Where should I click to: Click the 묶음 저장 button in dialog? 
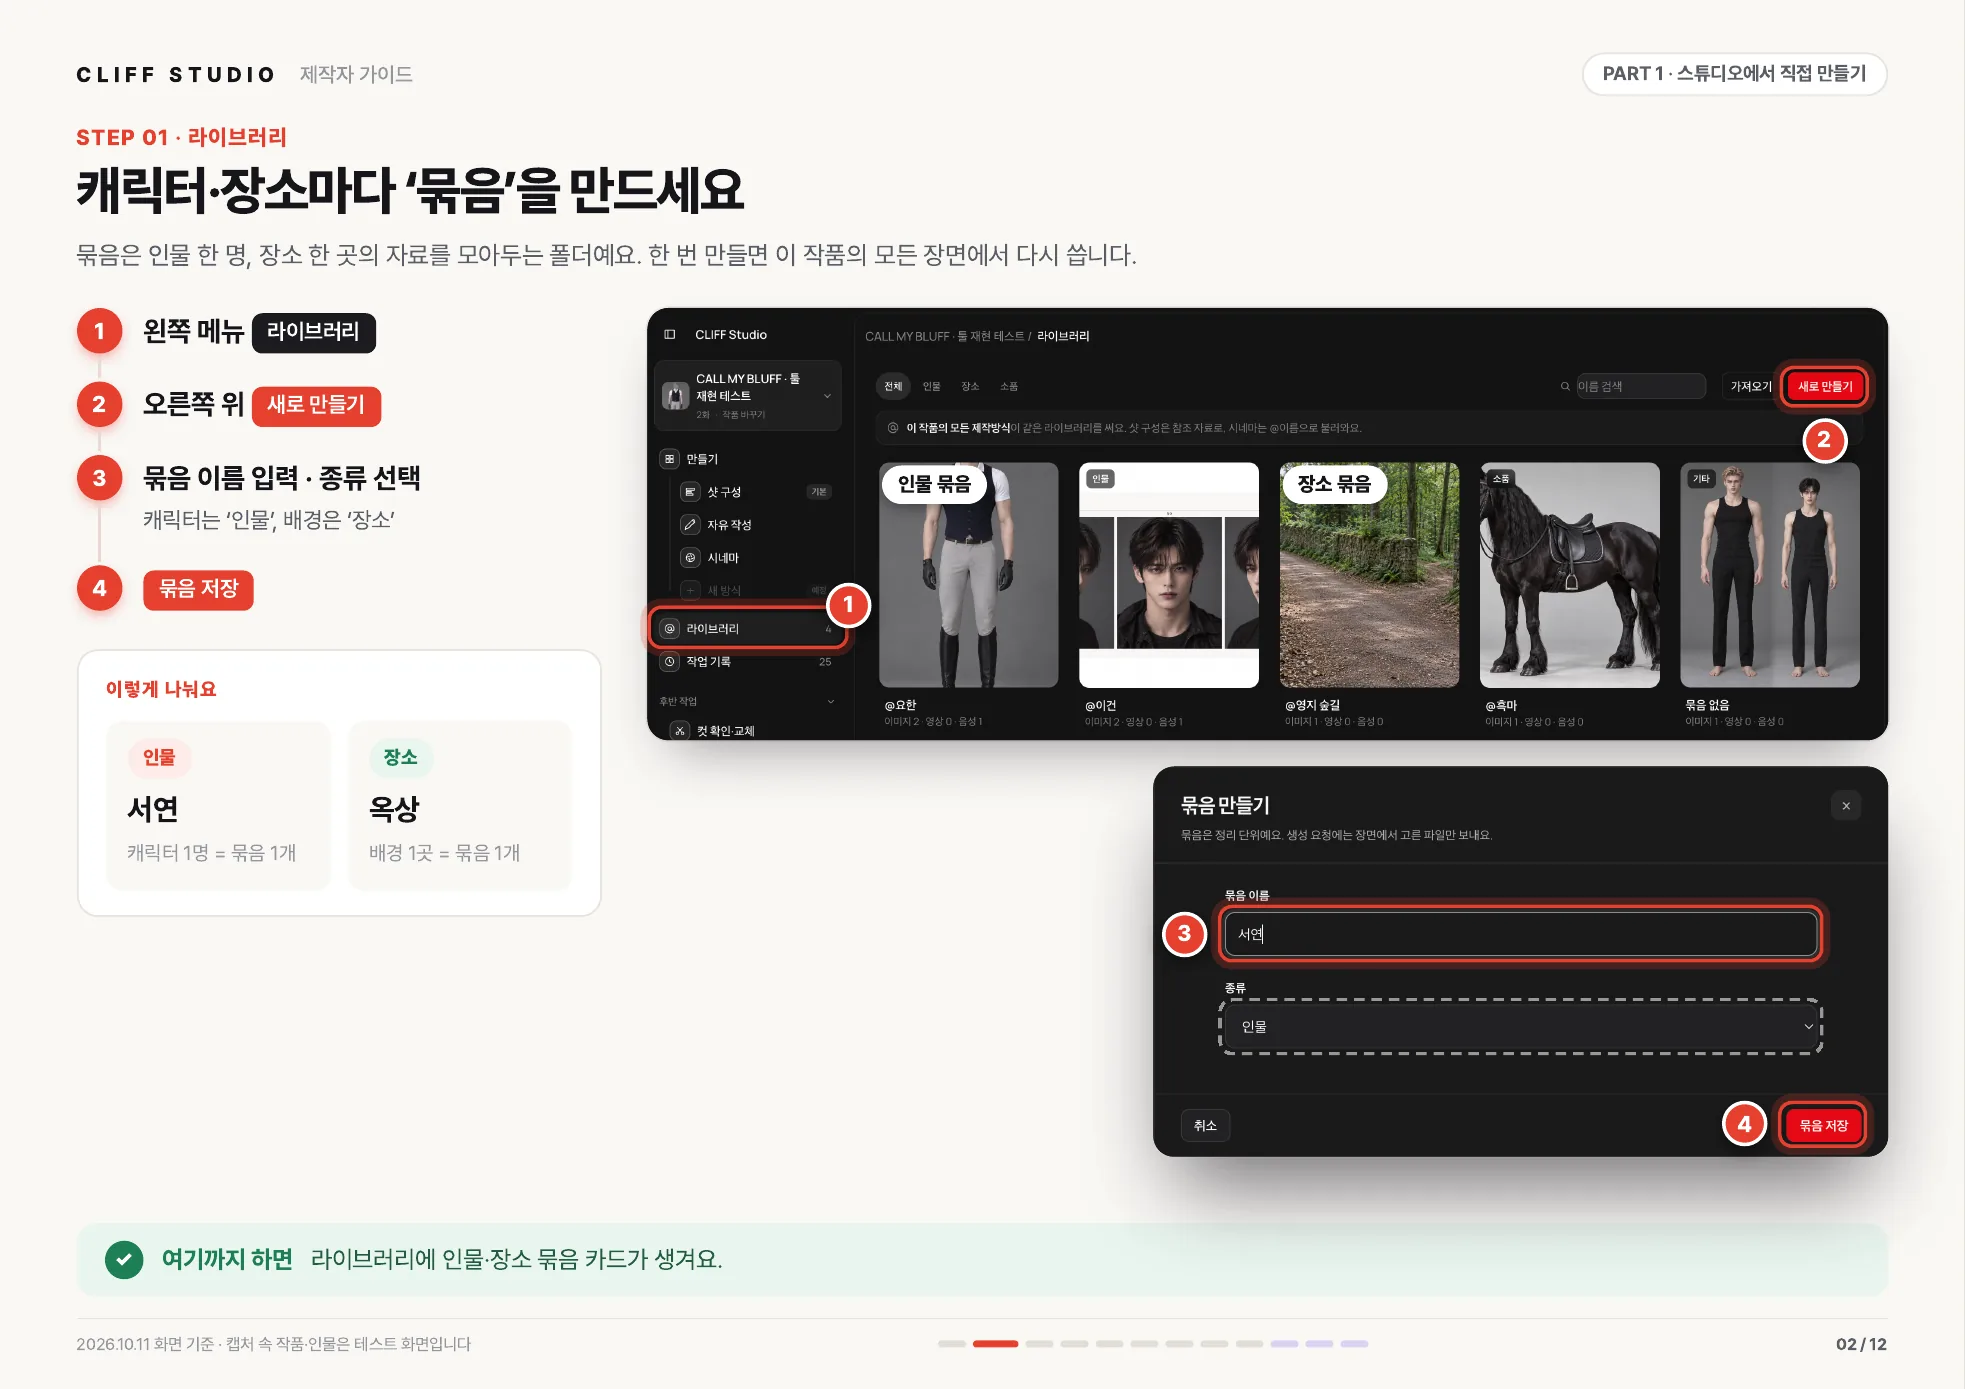(x=1823, y=1126)
